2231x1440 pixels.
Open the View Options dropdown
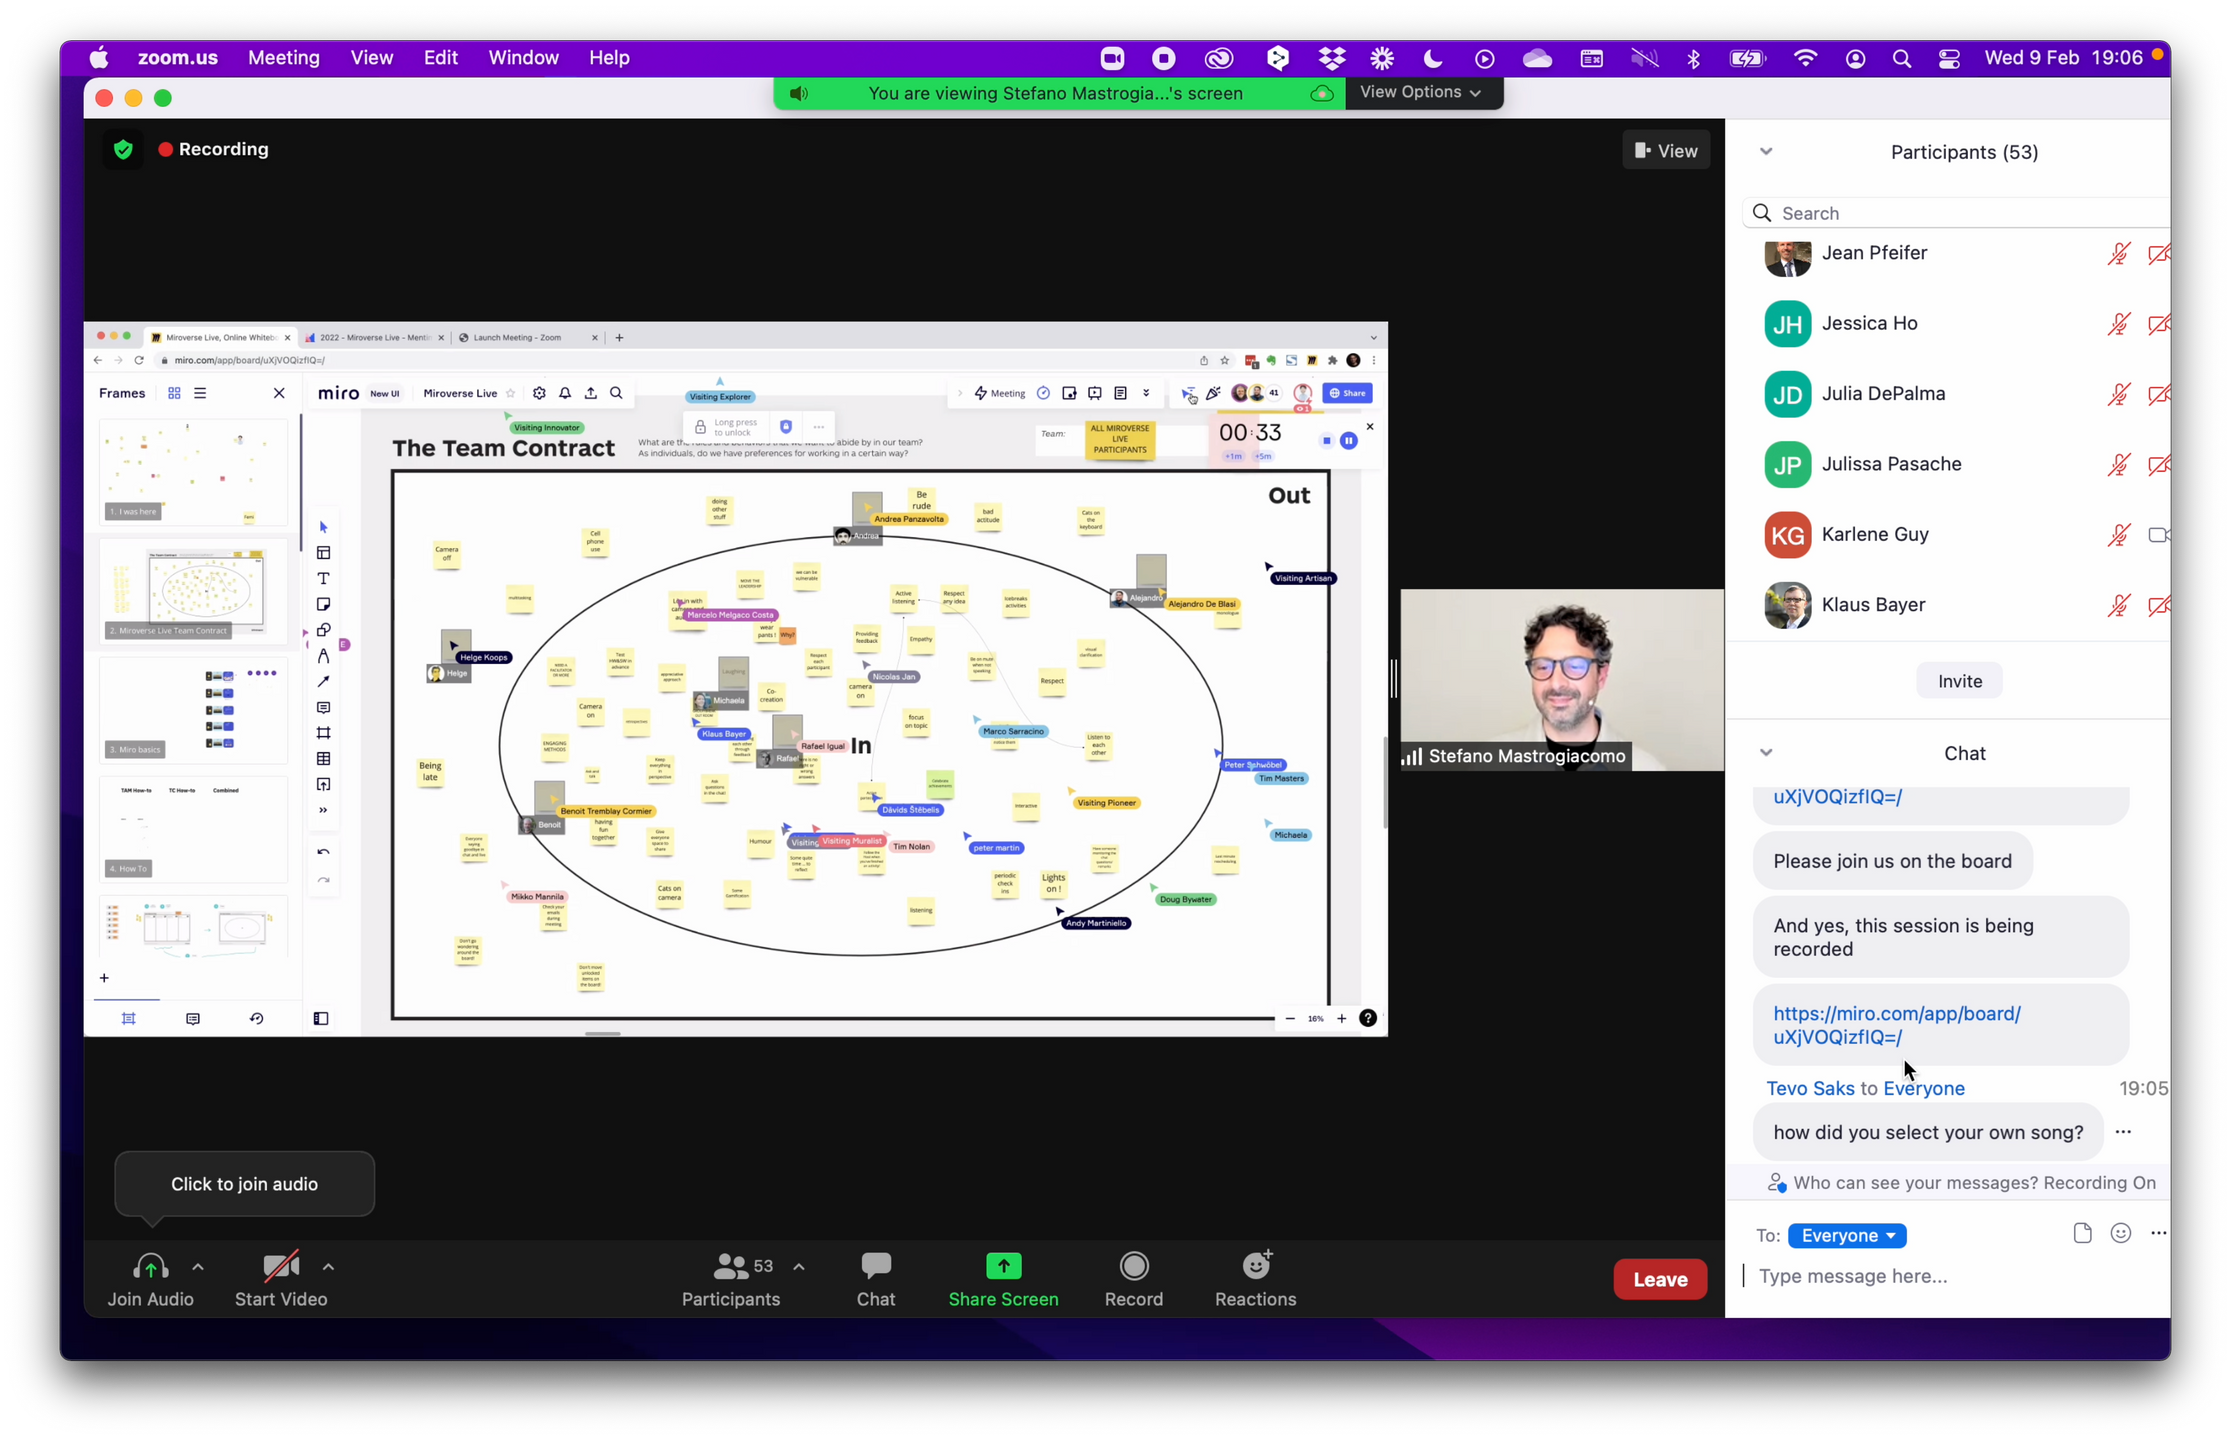(1420, 92)
